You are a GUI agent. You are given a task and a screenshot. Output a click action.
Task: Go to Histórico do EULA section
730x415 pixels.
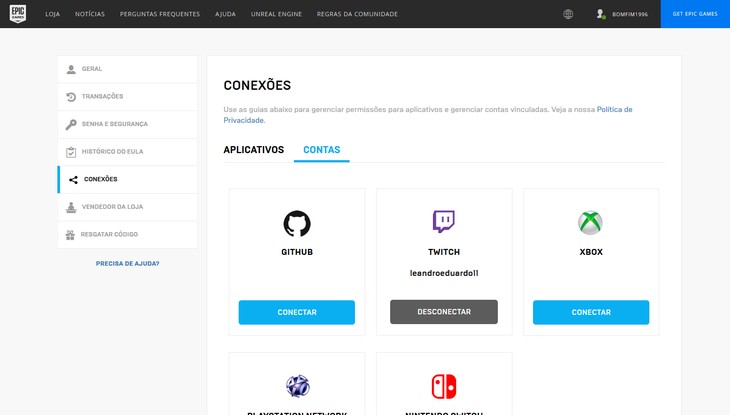tap(128, 152)
